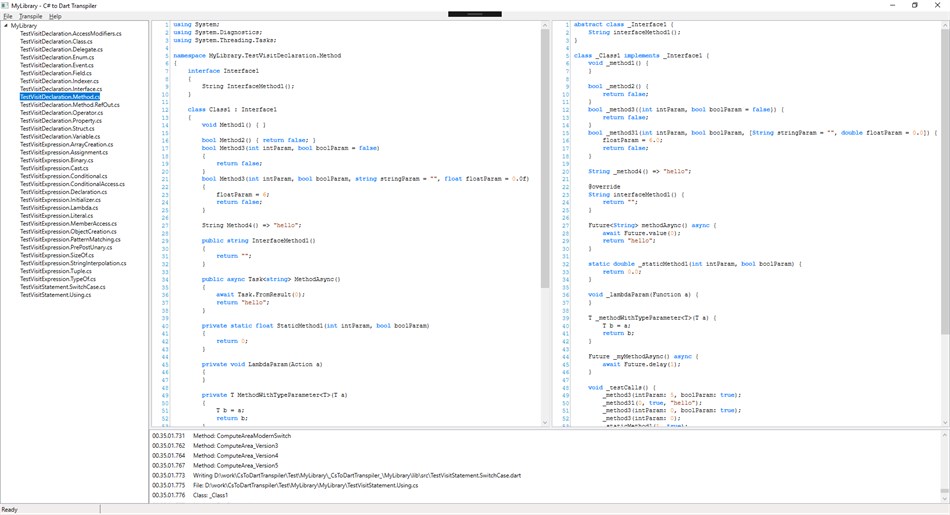
Task: Select TestVisitStatement.Using.cs file
Action: coord(55,294)
